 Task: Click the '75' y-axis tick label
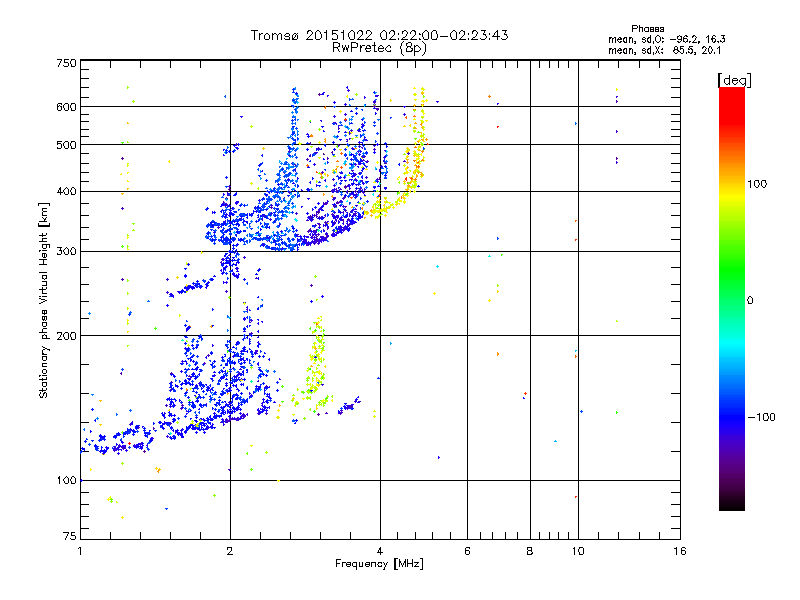click(x=70, y=536)
